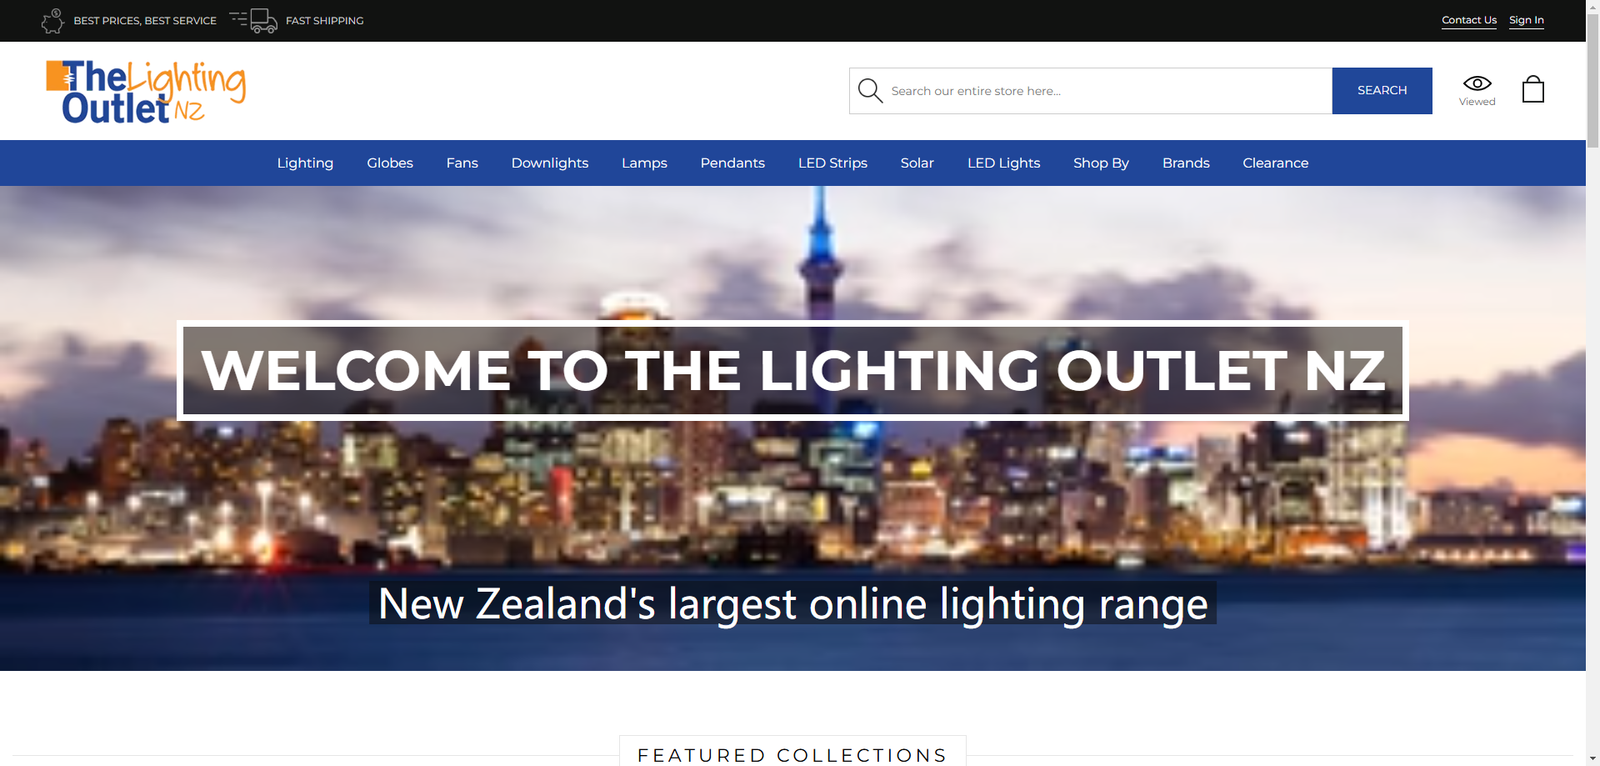This screenshot has height=766, width=1600.
Task: Click the blue SEARCH button
Action: pyautogui.click(x=1382, y=91)
